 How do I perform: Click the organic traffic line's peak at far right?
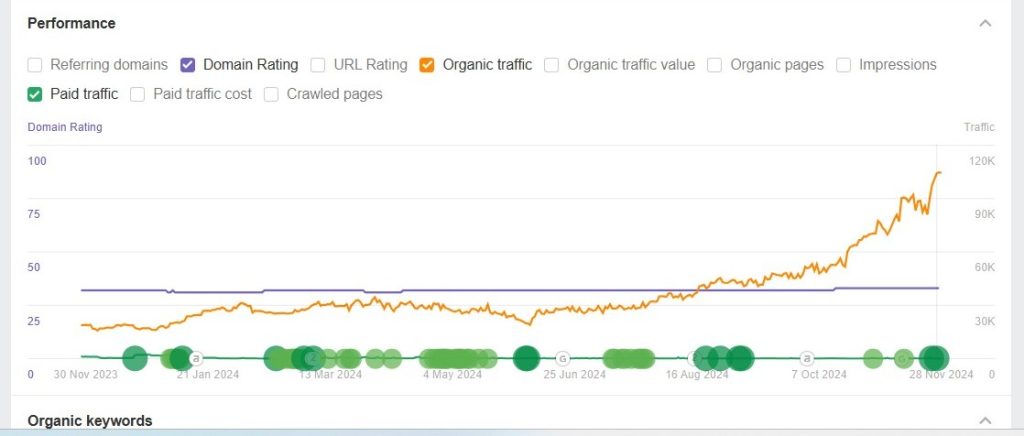pos(938,173)
